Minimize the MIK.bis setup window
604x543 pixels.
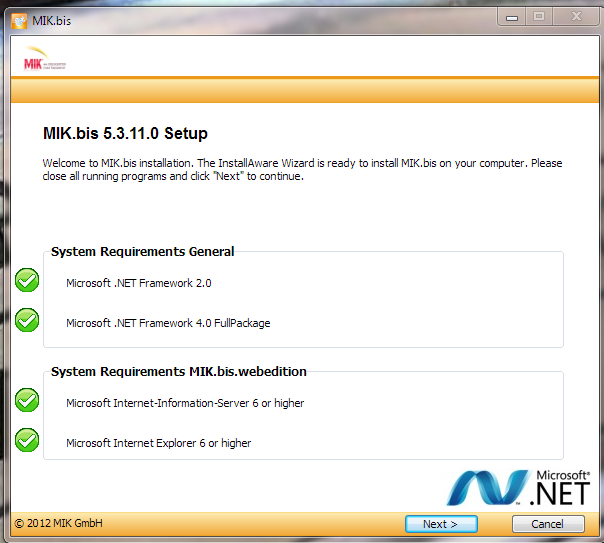512,17
